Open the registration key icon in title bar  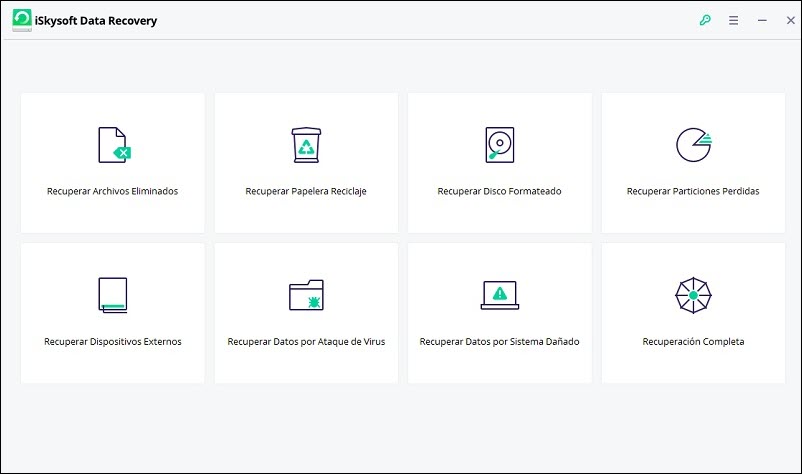coord(705,20)
